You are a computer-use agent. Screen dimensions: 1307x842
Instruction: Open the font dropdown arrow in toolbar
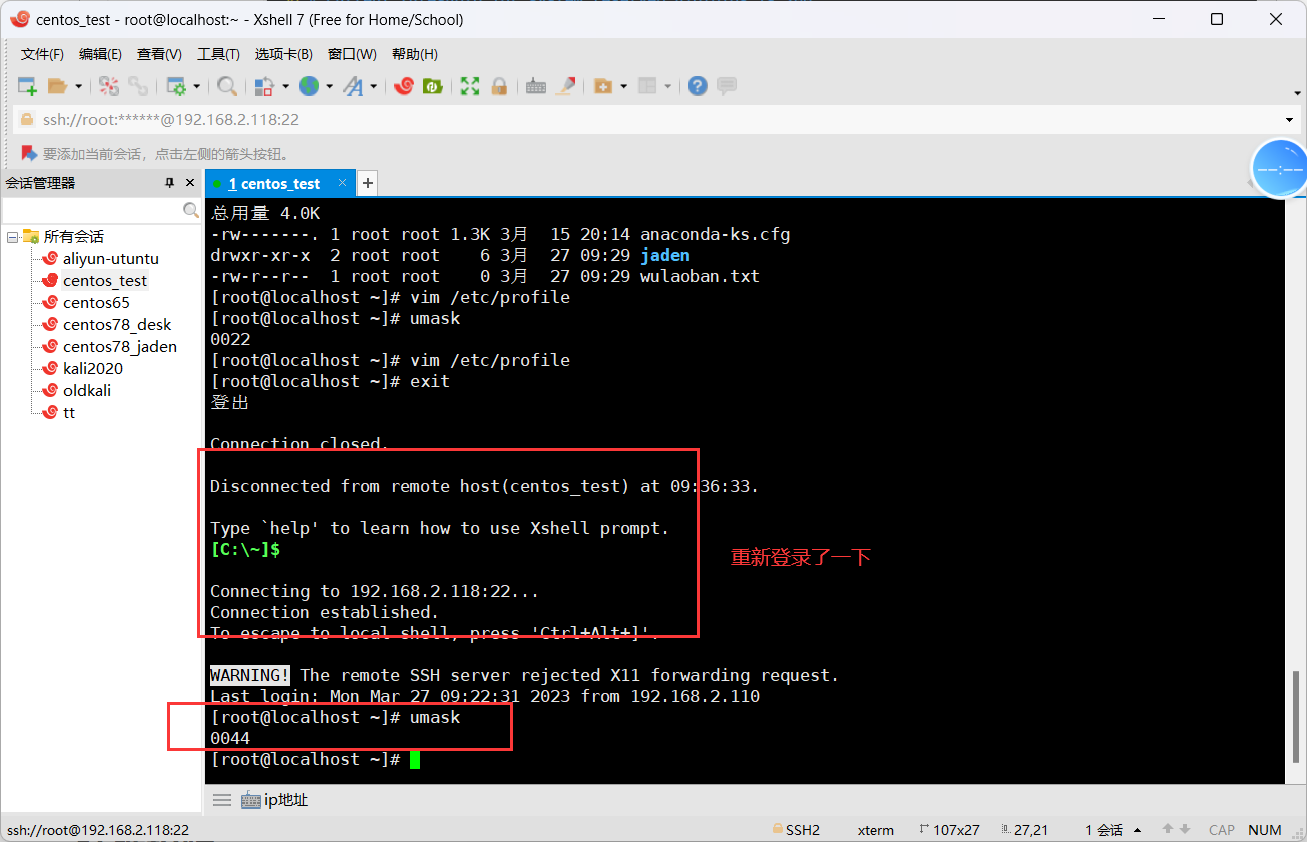click(x=374, y=87)
